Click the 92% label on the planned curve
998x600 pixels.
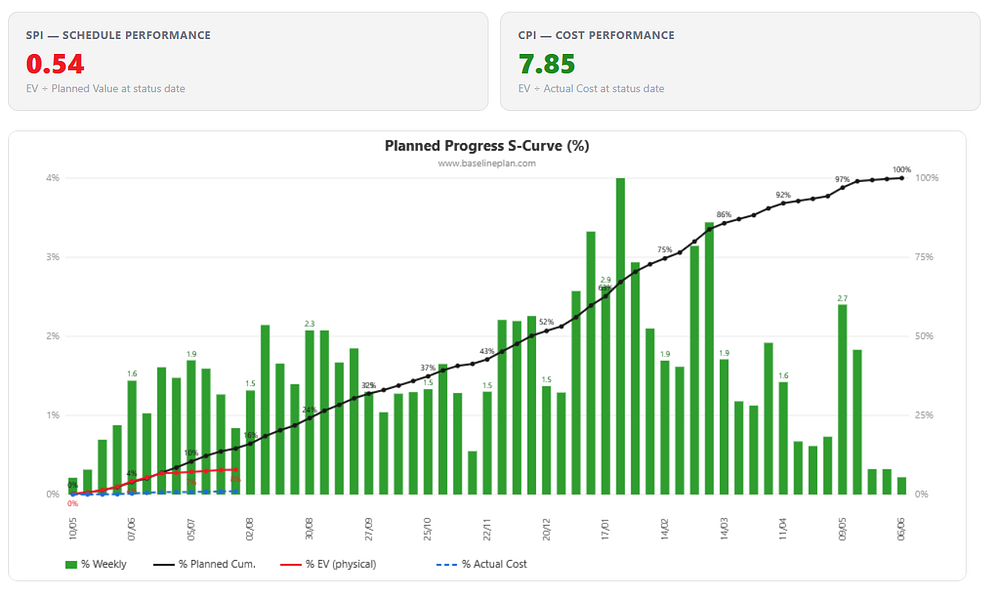[x=784, y=195]
